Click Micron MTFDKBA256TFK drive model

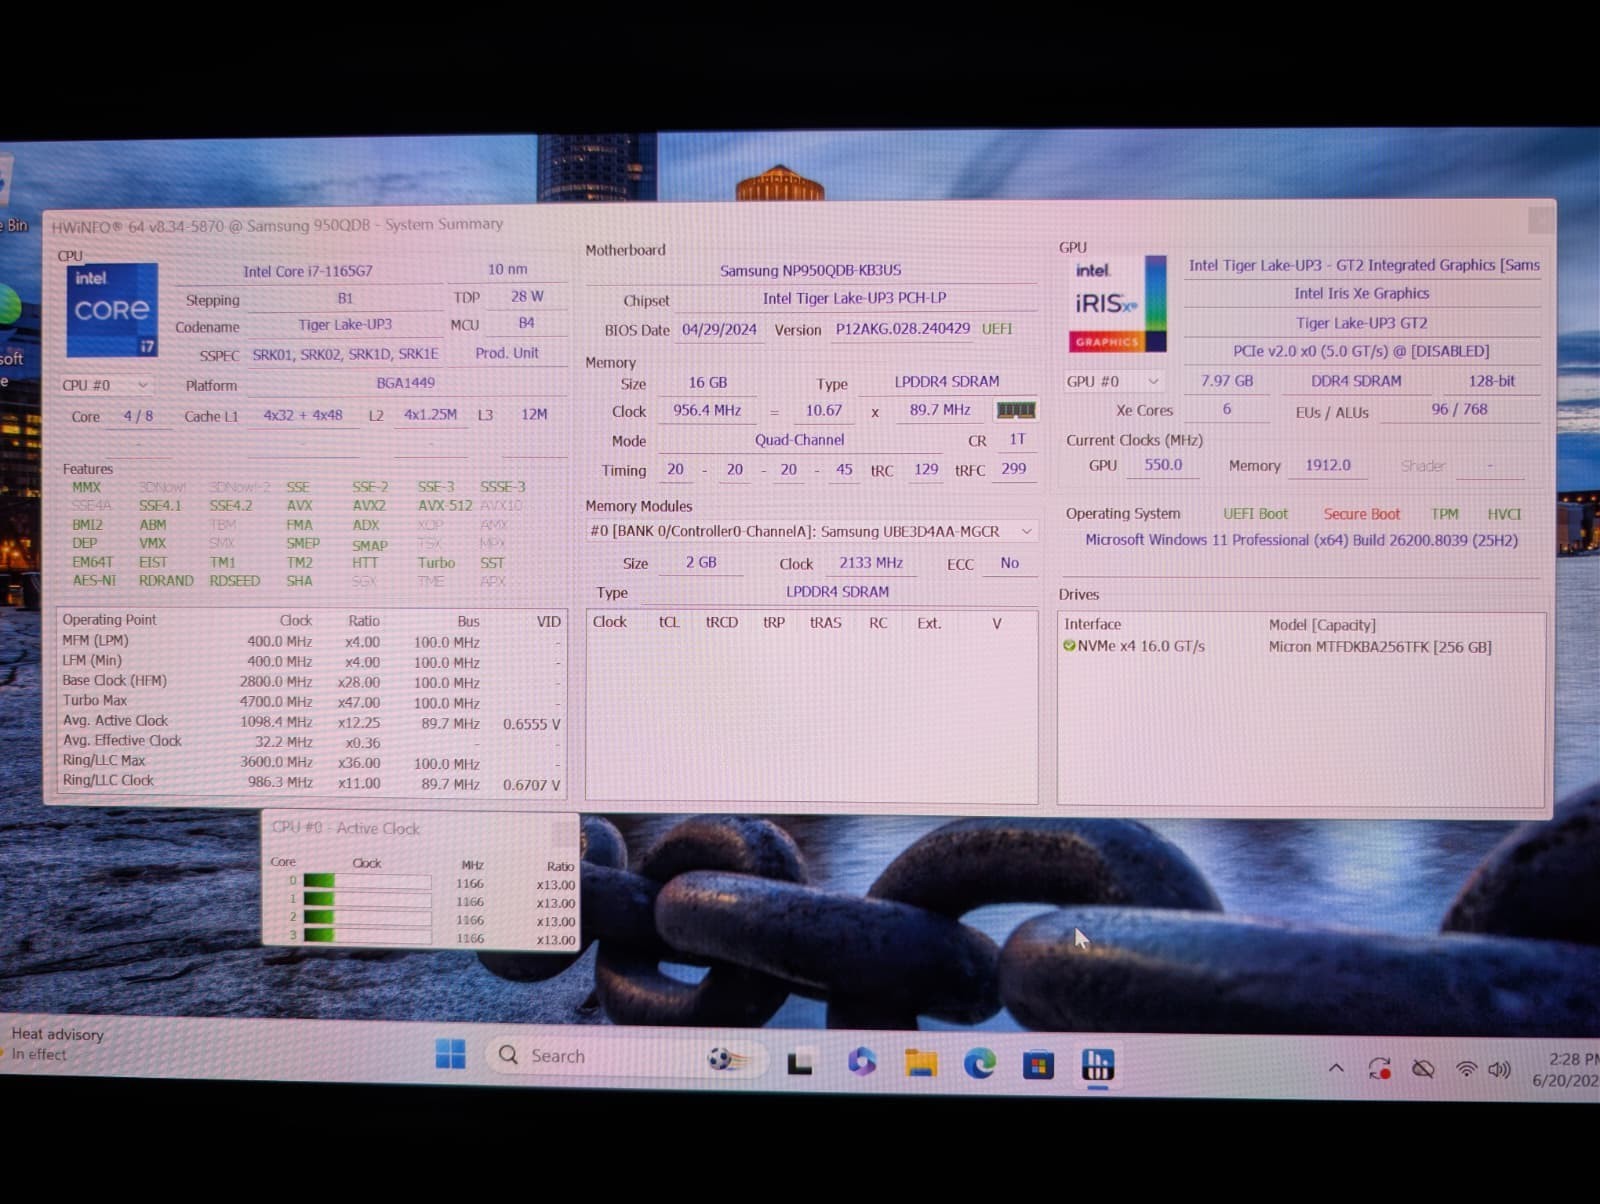coord(1380,647)
